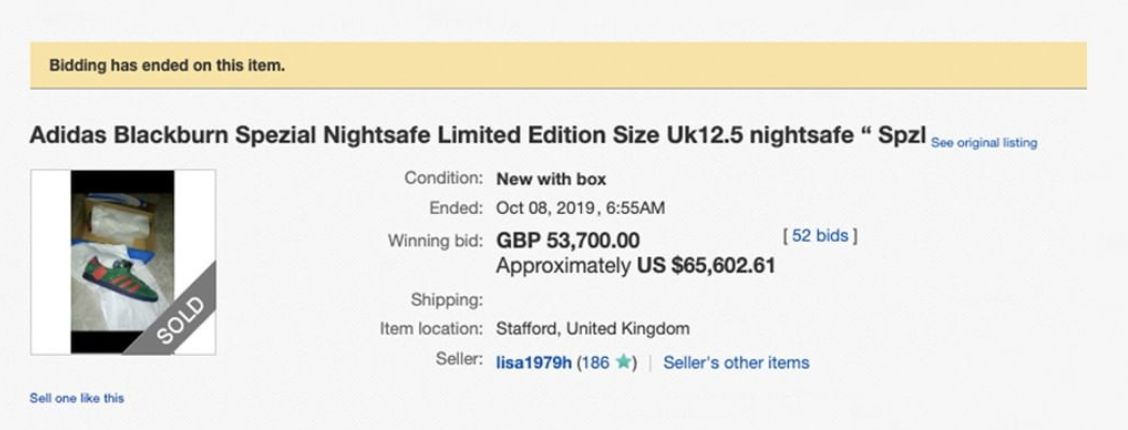Click the gray SOLD ribbon on the photo
The image size is (1128, 430).
(182, 315)
